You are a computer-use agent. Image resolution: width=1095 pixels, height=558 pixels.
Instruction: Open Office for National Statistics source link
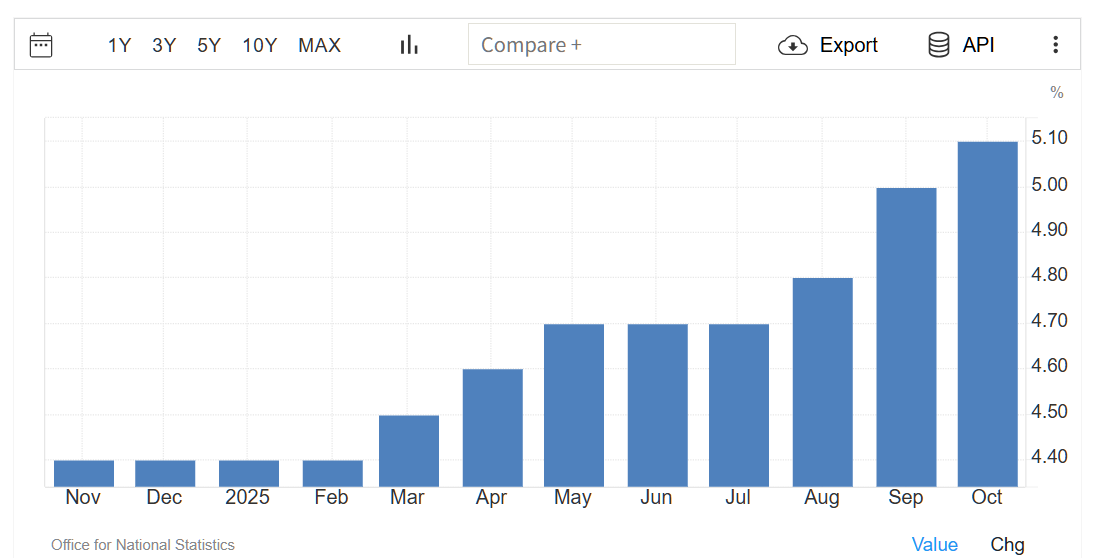[x=143, y=545]
